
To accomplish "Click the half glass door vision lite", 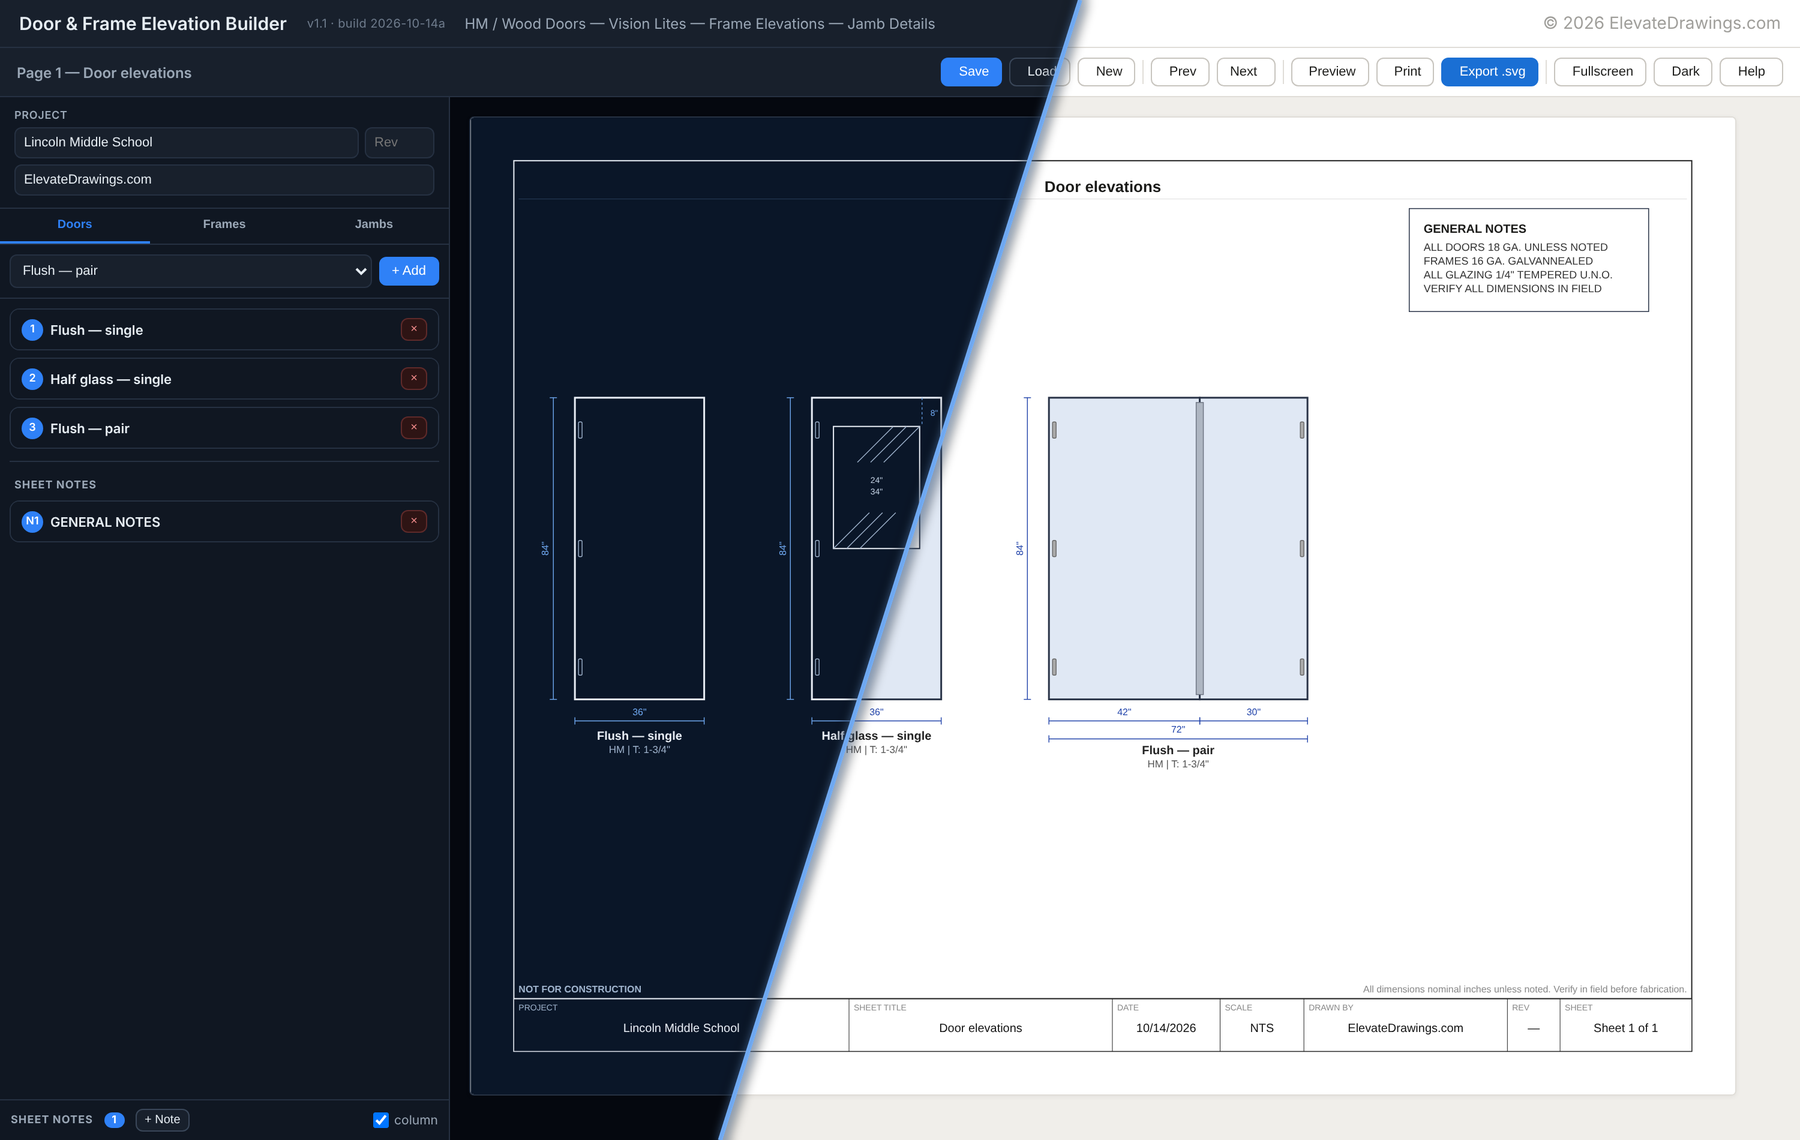I will [x=876, y=487].
